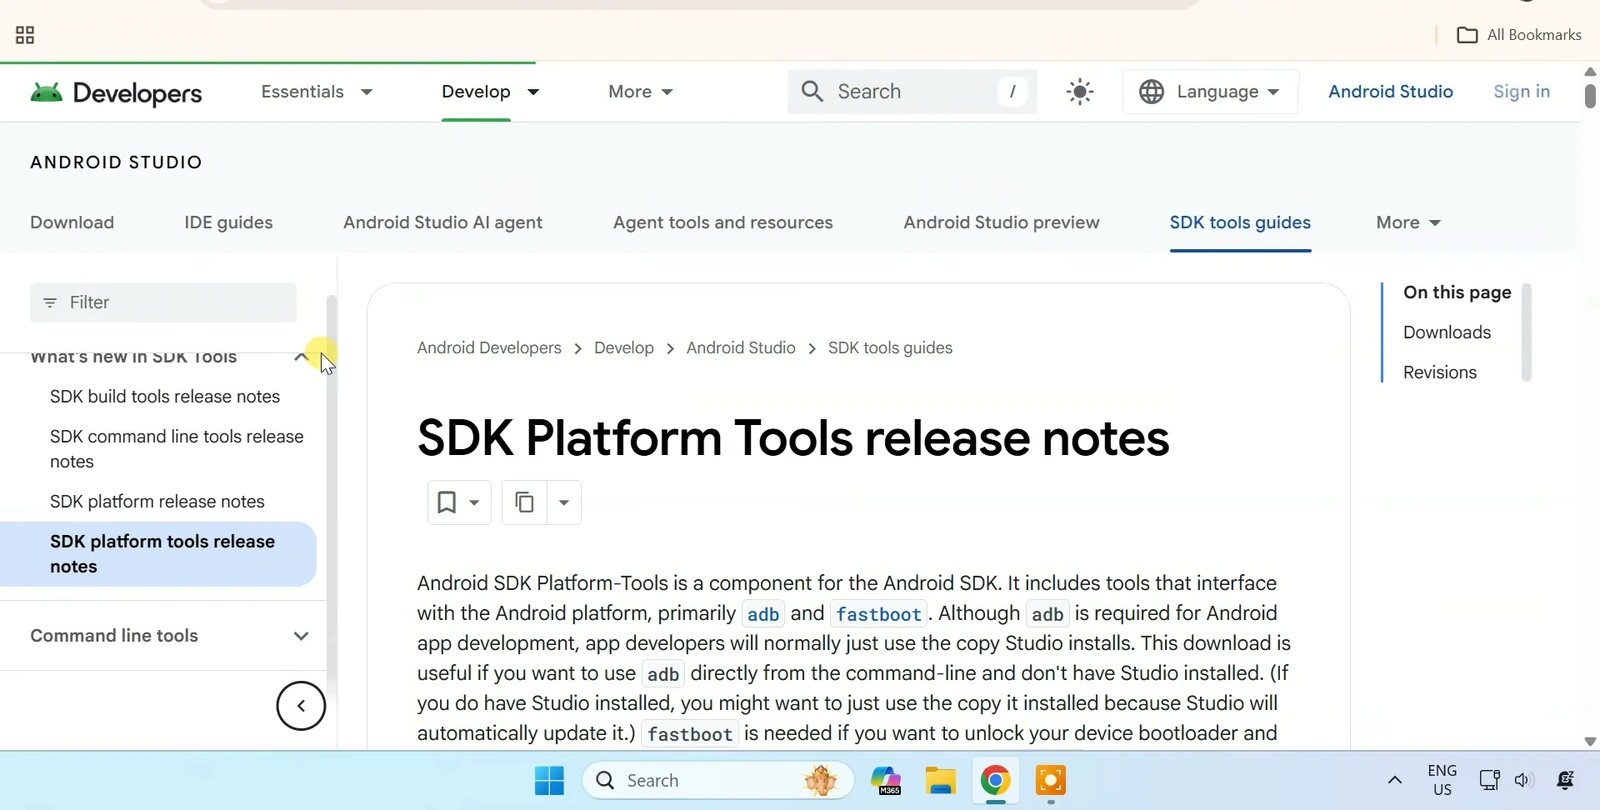Click the search magnifier icon in the header

(812, 92)
